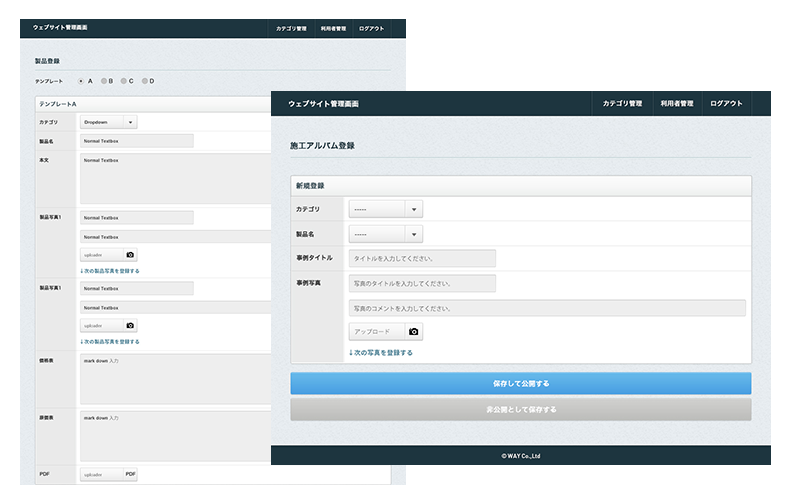
Task: Click the camera icon in the first 製品写真1 uploader
Action: (130, 255)
